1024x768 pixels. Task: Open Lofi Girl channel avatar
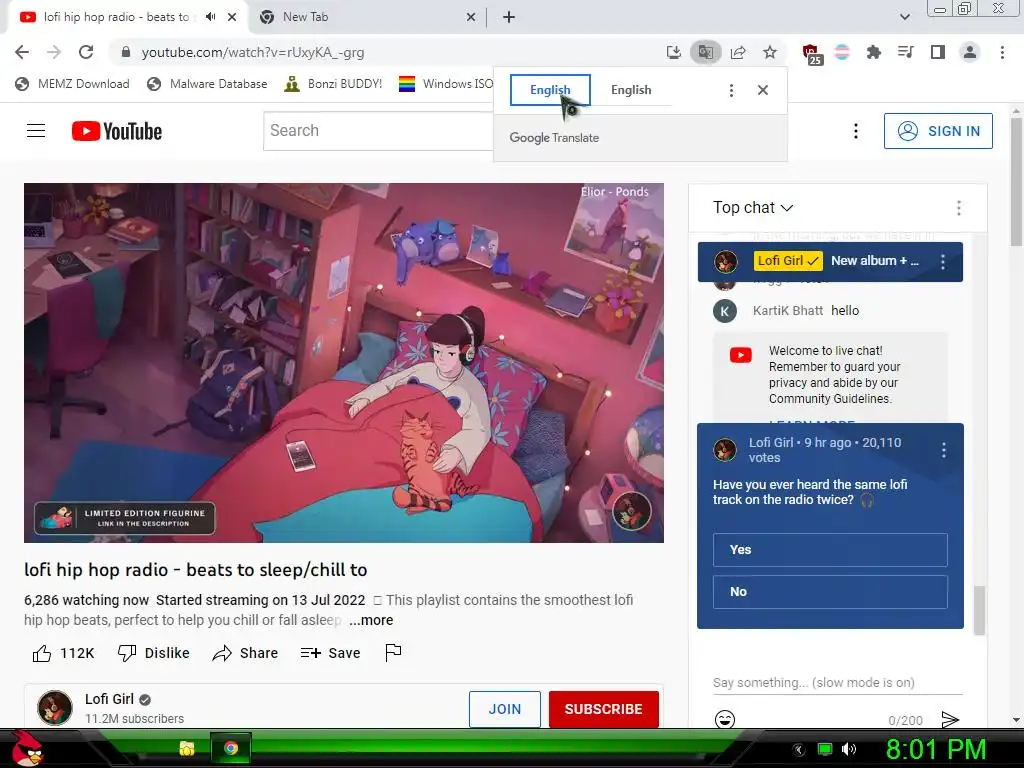tap(55, 708)
